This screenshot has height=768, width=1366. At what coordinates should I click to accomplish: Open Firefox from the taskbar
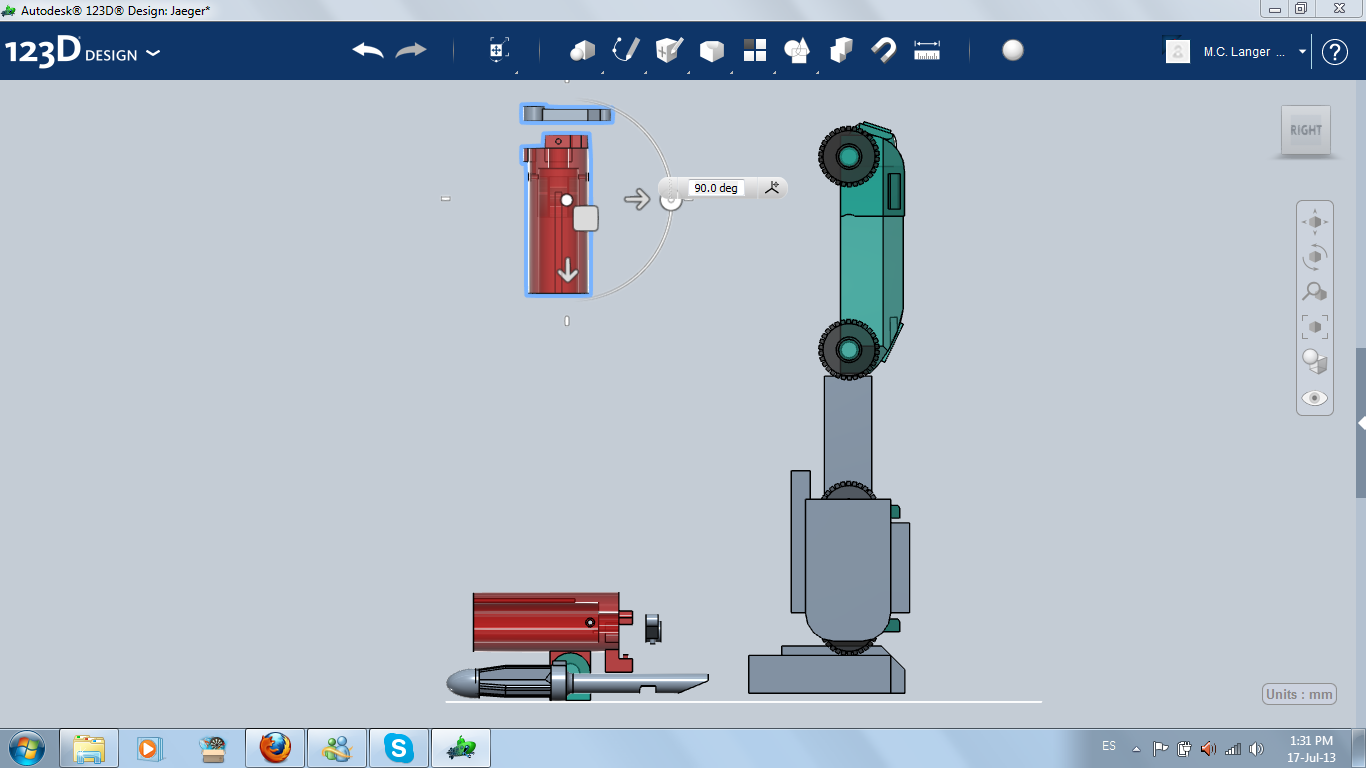tap(275, 748)
